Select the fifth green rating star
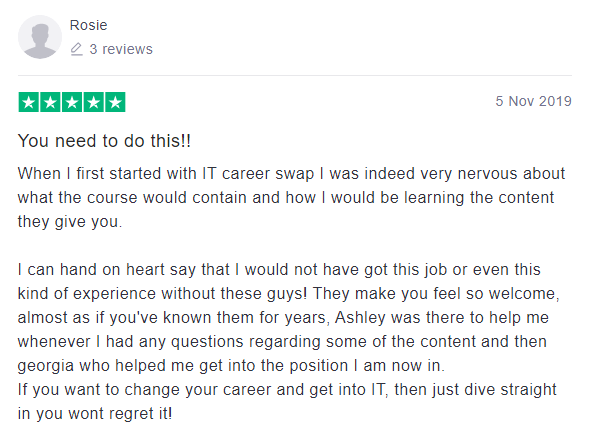The image size is (590, 433). [115, 102]
